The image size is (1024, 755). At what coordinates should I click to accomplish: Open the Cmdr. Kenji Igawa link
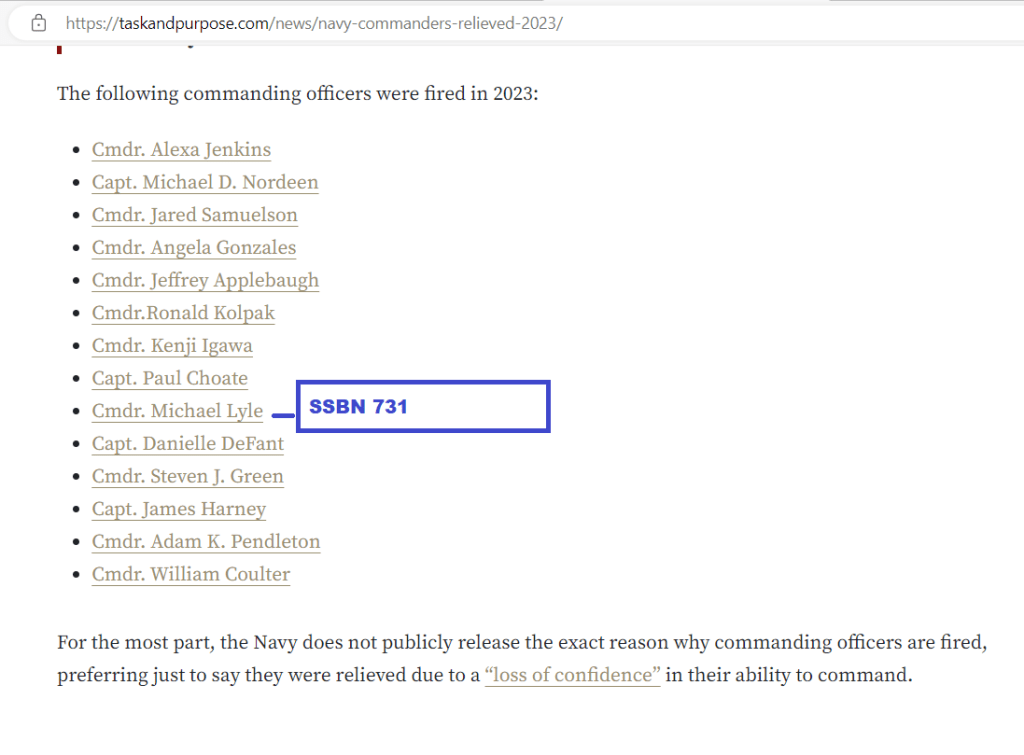[x=172, y=346]
